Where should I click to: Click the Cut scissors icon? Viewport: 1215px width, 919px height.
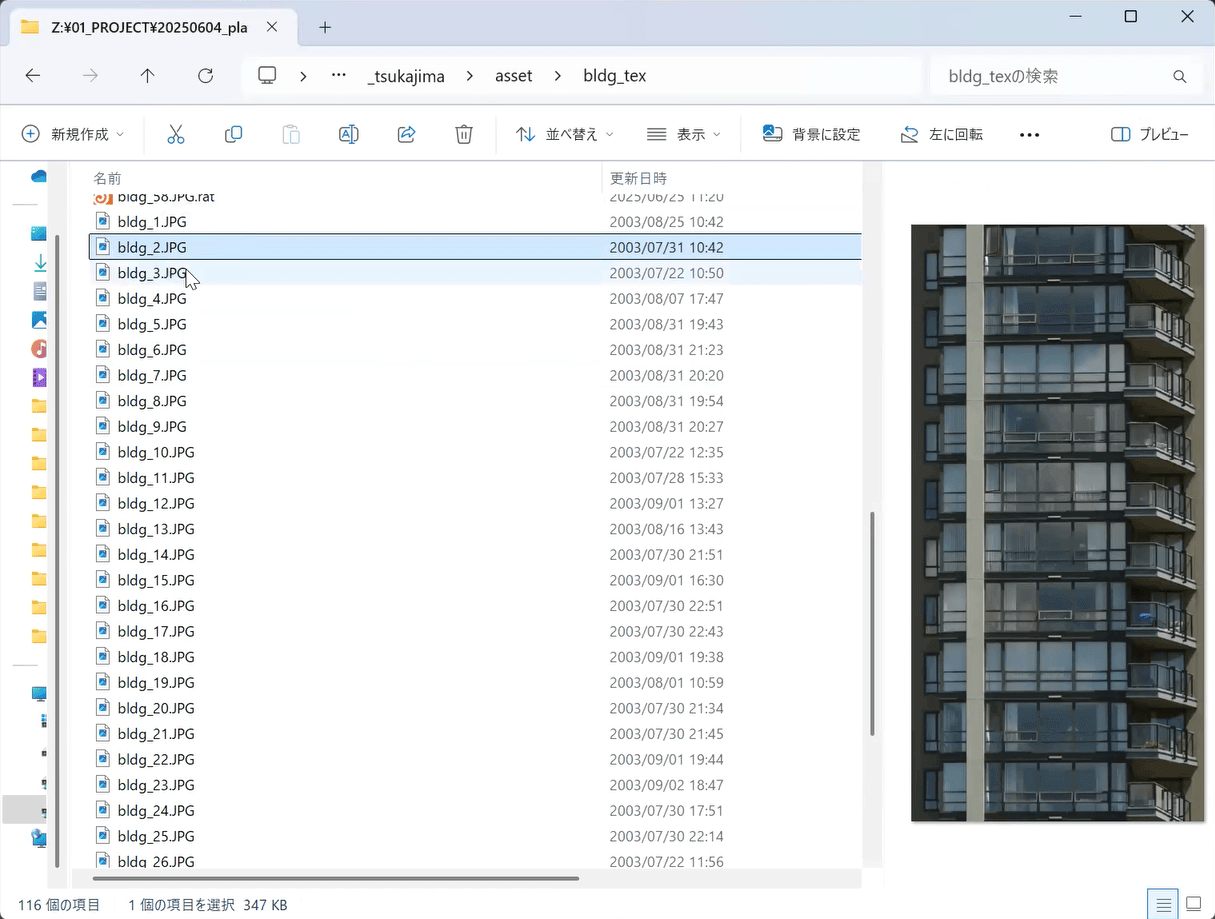[x=176, y=134]
